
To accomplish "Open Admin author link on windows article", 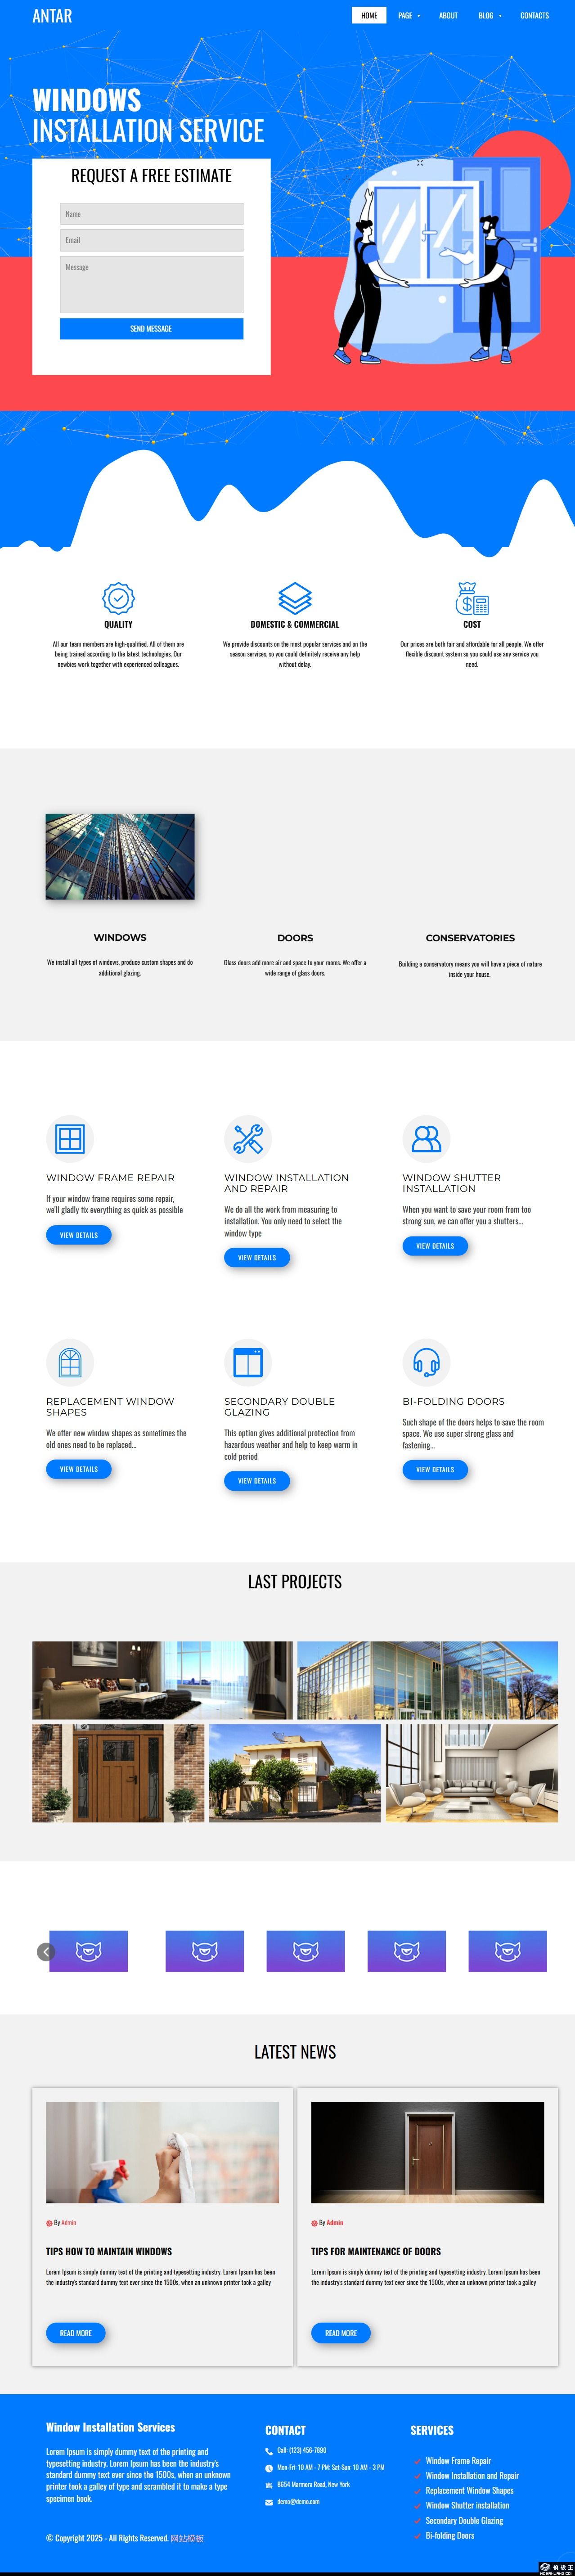I will coord(69,2222).
